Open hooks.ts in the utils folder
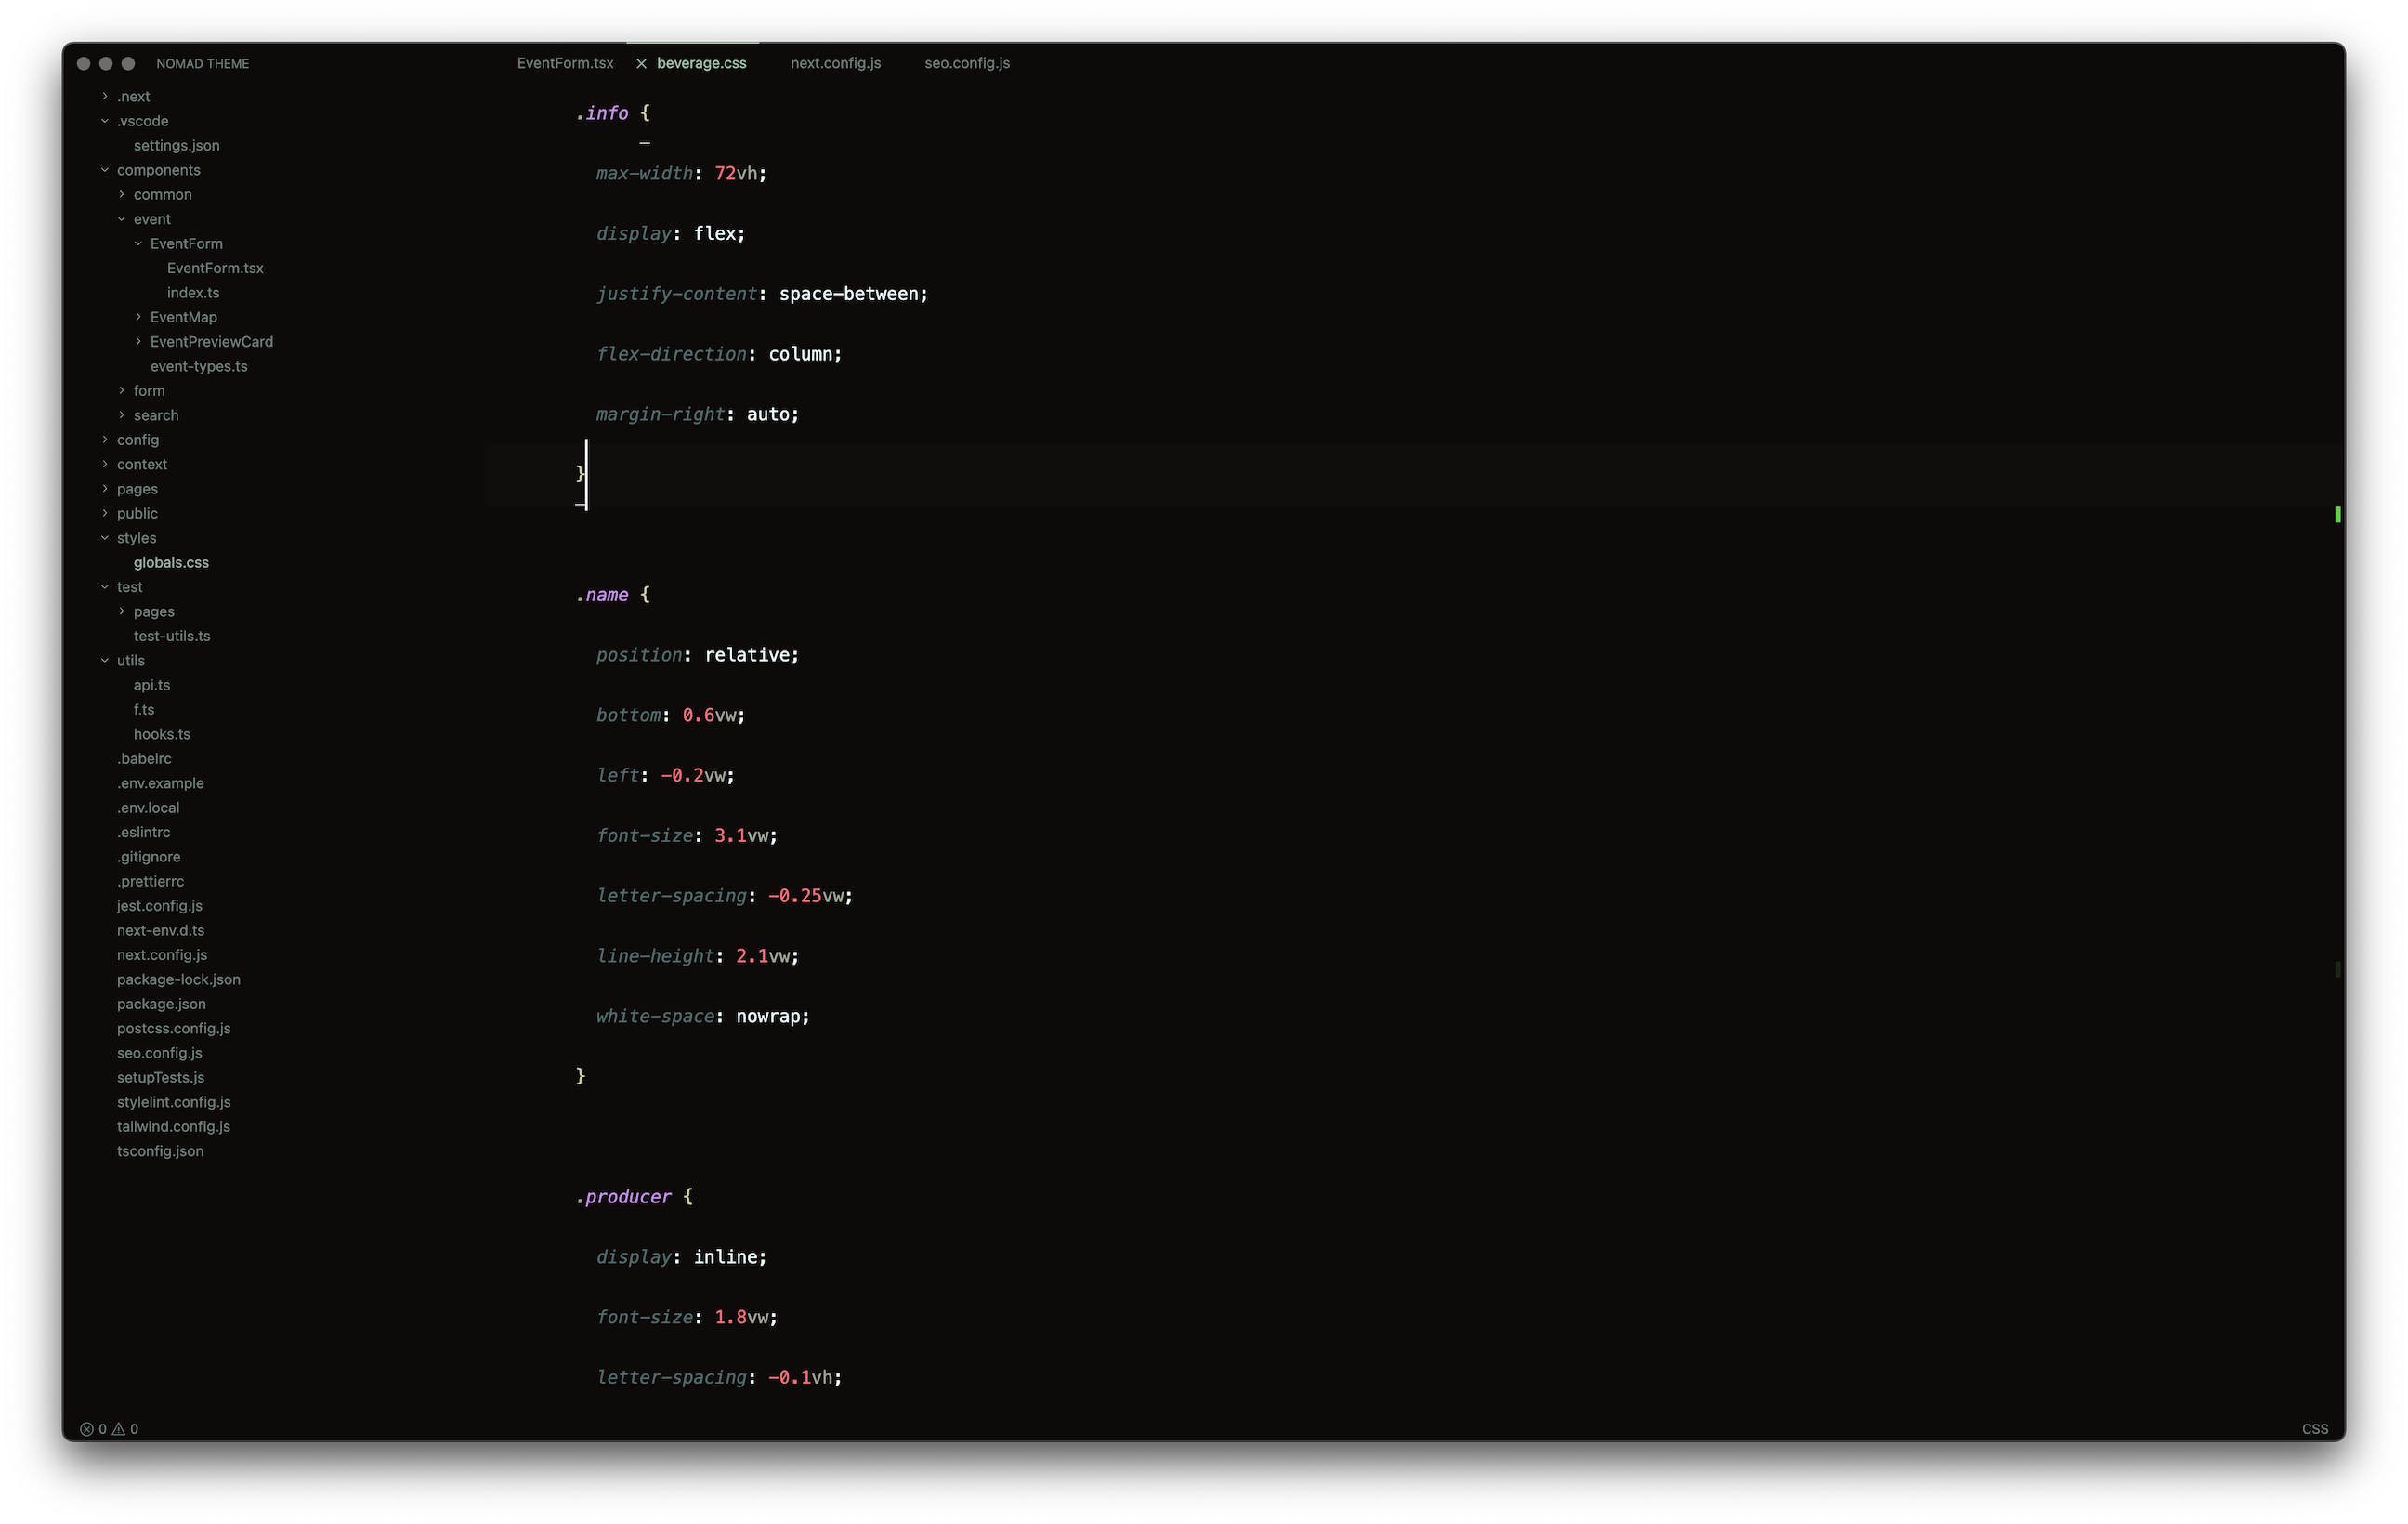The image size is (2408, 1524). pyautogui.click(x=162, y=734)
